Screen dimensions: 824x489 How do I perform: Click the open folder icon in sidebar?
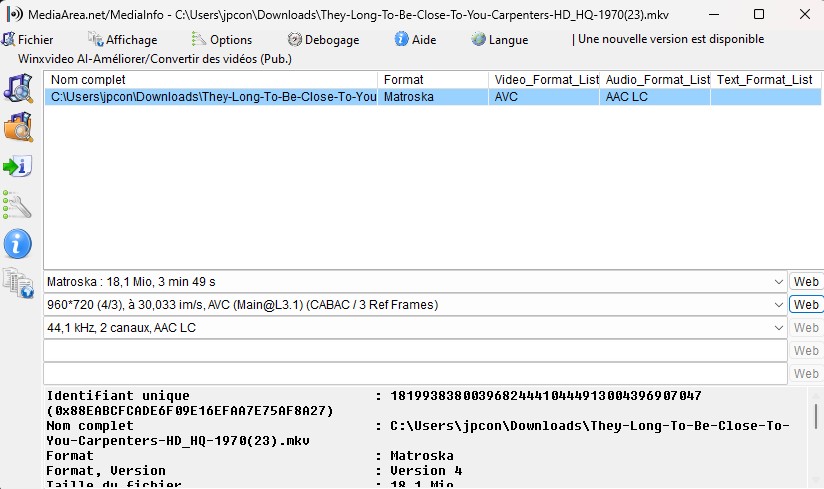click(18, 127)
